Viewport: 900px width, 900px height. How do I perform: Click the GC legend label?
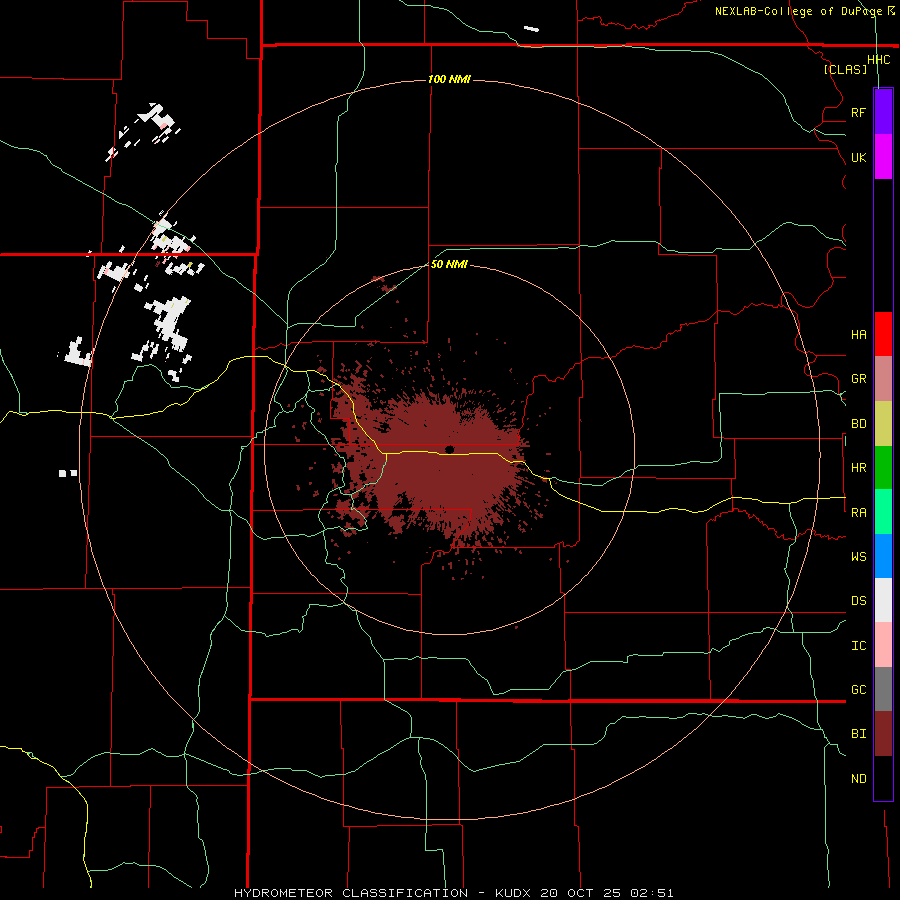tap(858, 690)
